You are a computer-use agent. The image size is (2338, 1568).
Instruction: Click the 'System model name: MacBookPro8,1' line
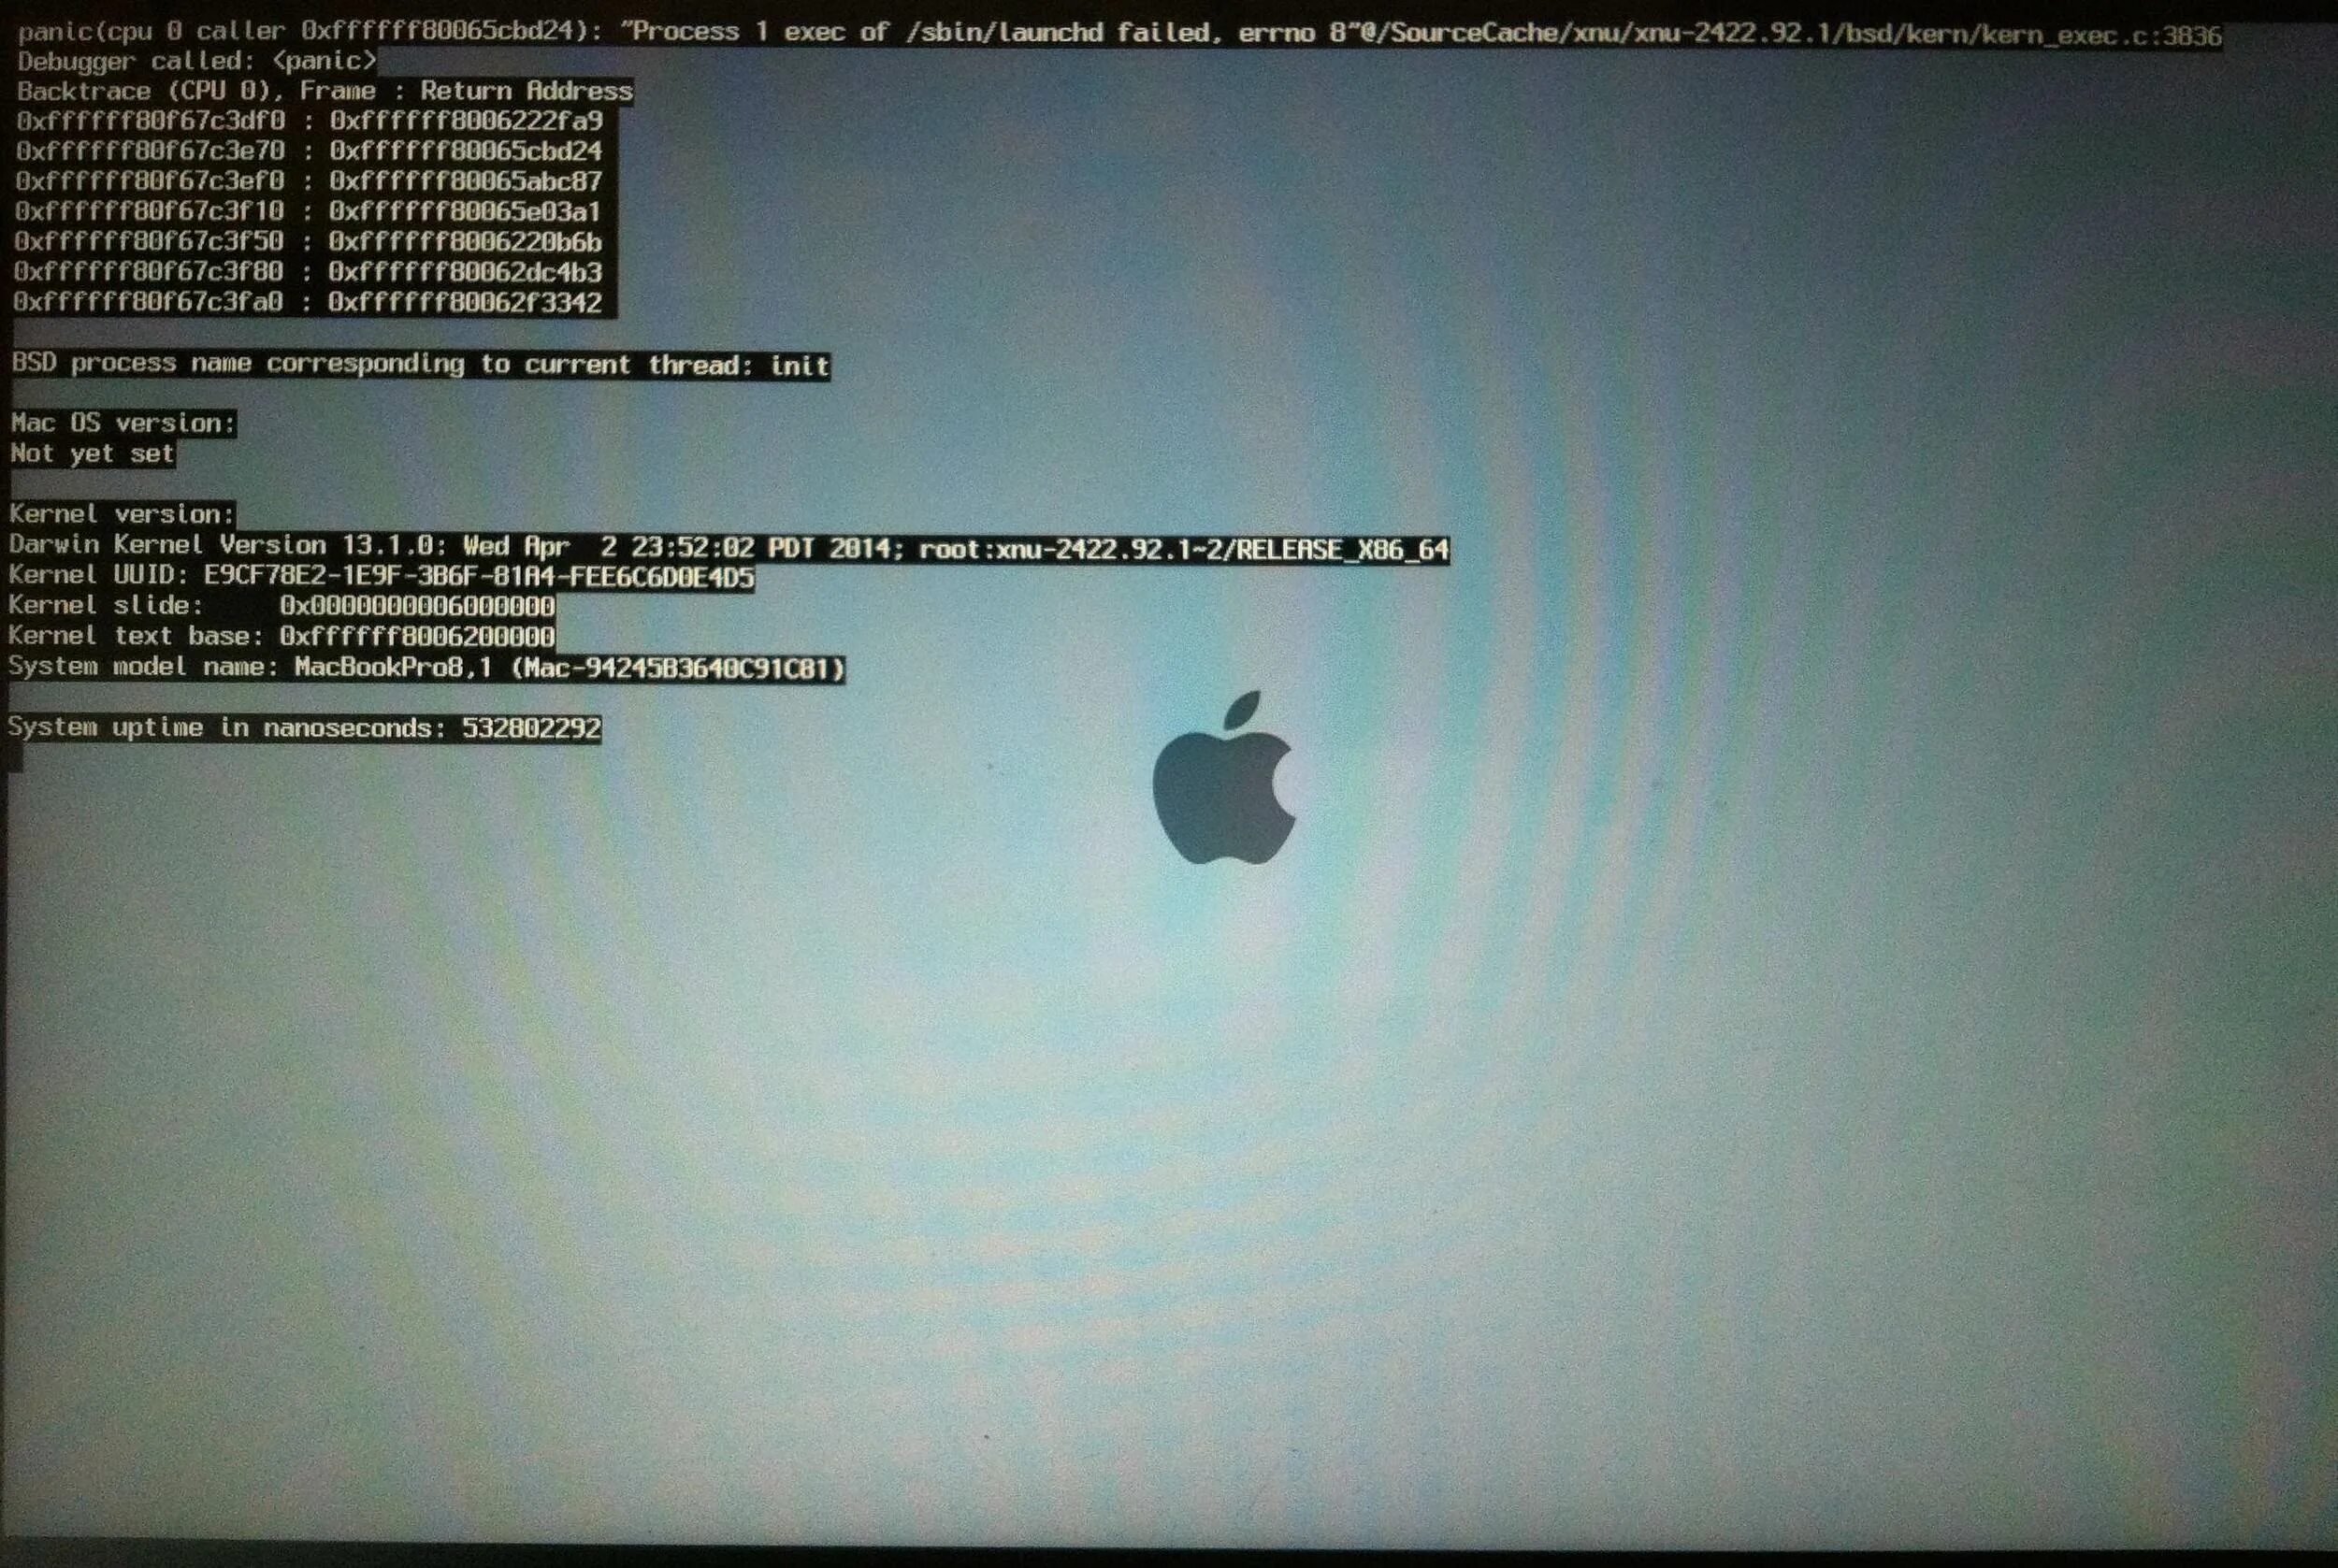427,667
